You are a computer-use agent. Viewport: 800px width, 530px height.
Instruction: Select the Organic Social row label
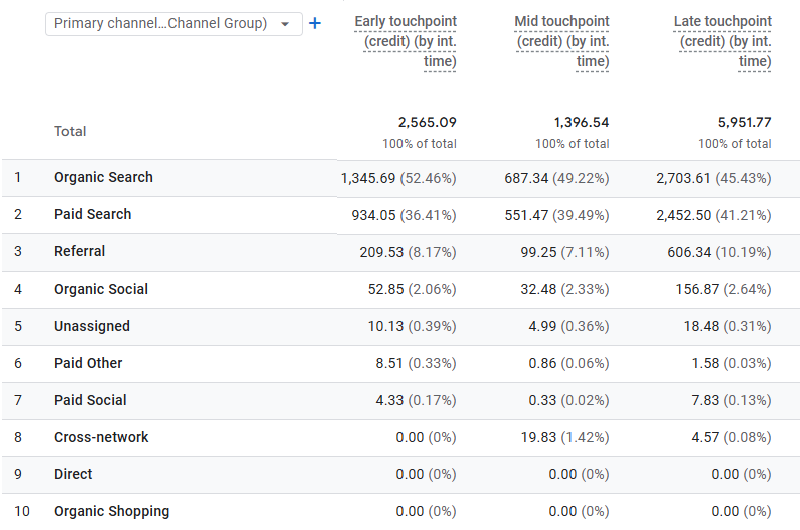tap(101, 289)
